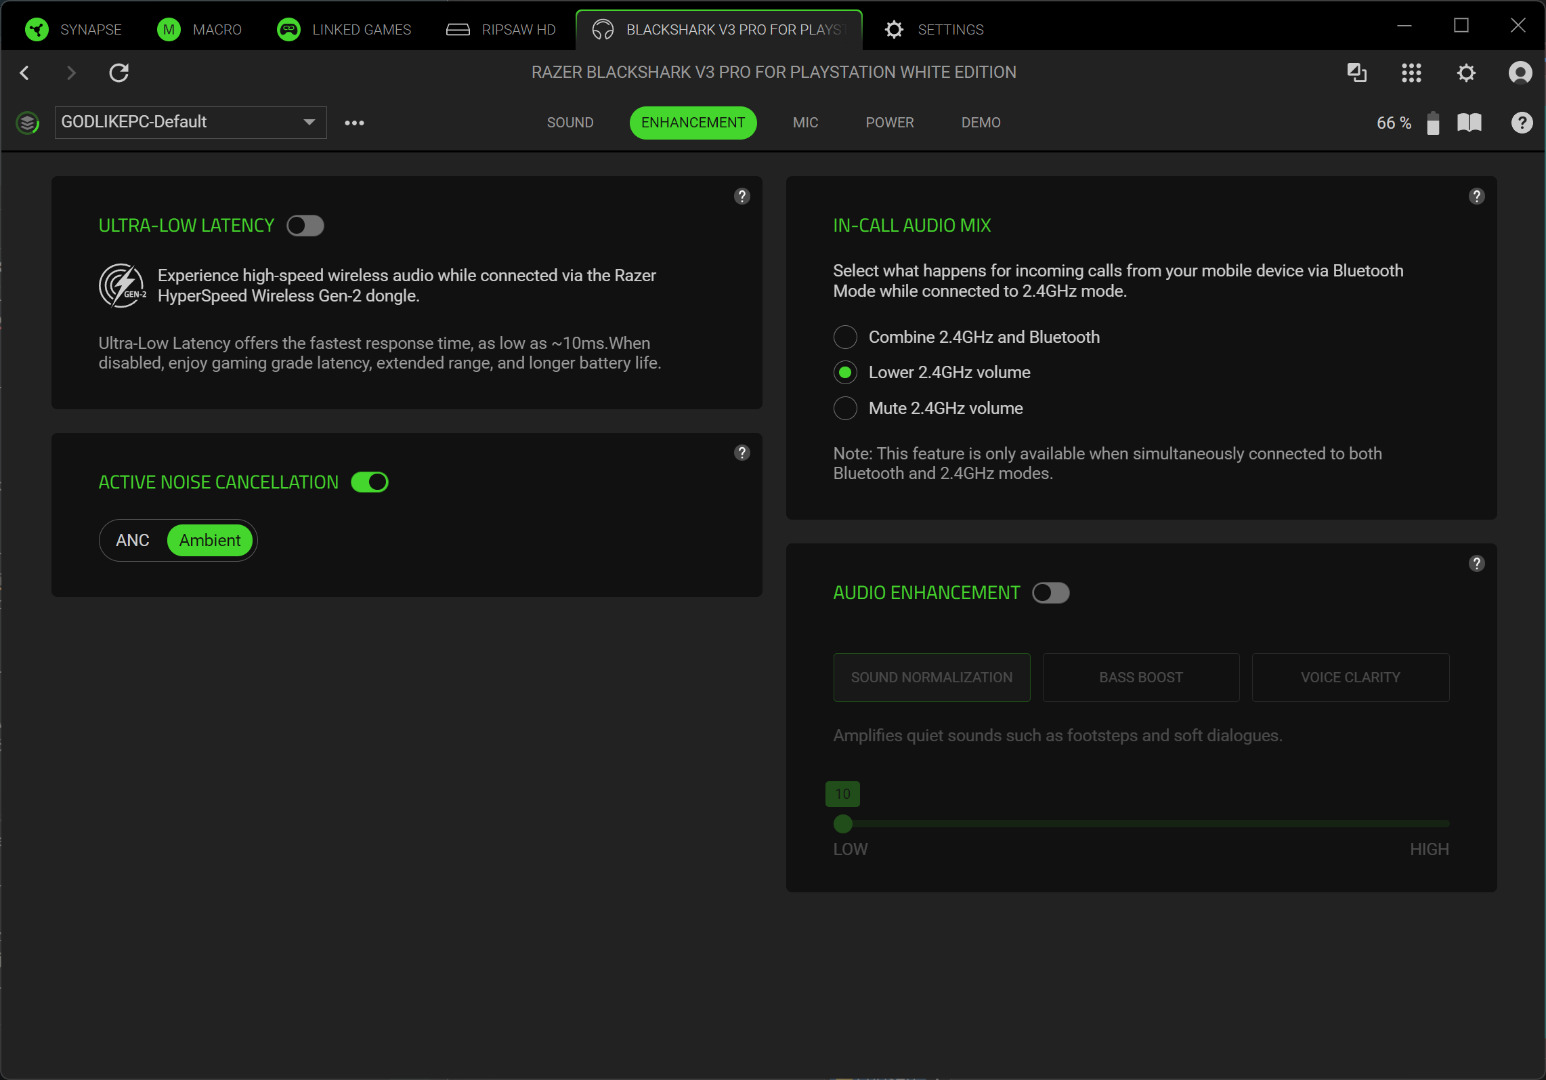Screen dimensions: 1546x1080
Task: Go back using the left arrow
Action: pos(25,73)
